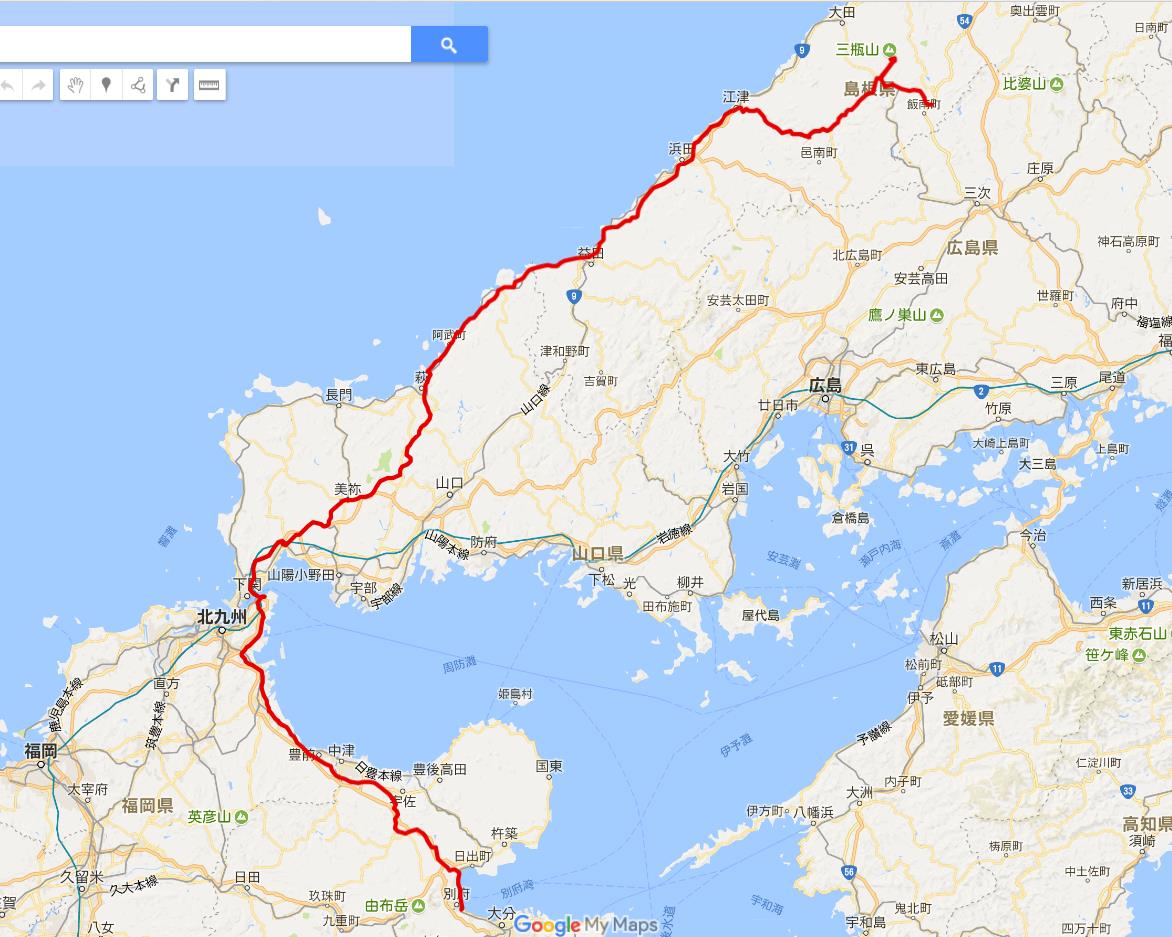
Task: Click the Undo arrow tool
Action: 8,85
